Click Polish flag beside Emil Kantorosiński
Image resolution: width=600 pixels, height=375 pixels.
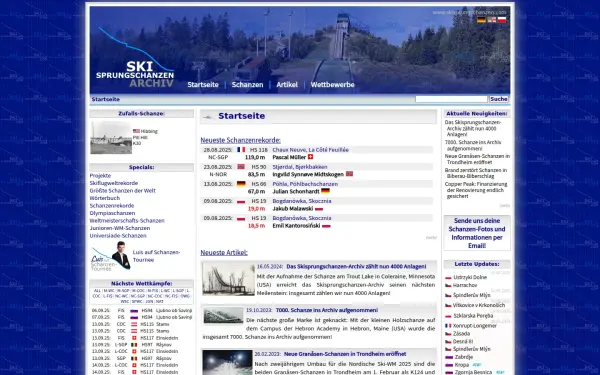(x=326, y=226)
